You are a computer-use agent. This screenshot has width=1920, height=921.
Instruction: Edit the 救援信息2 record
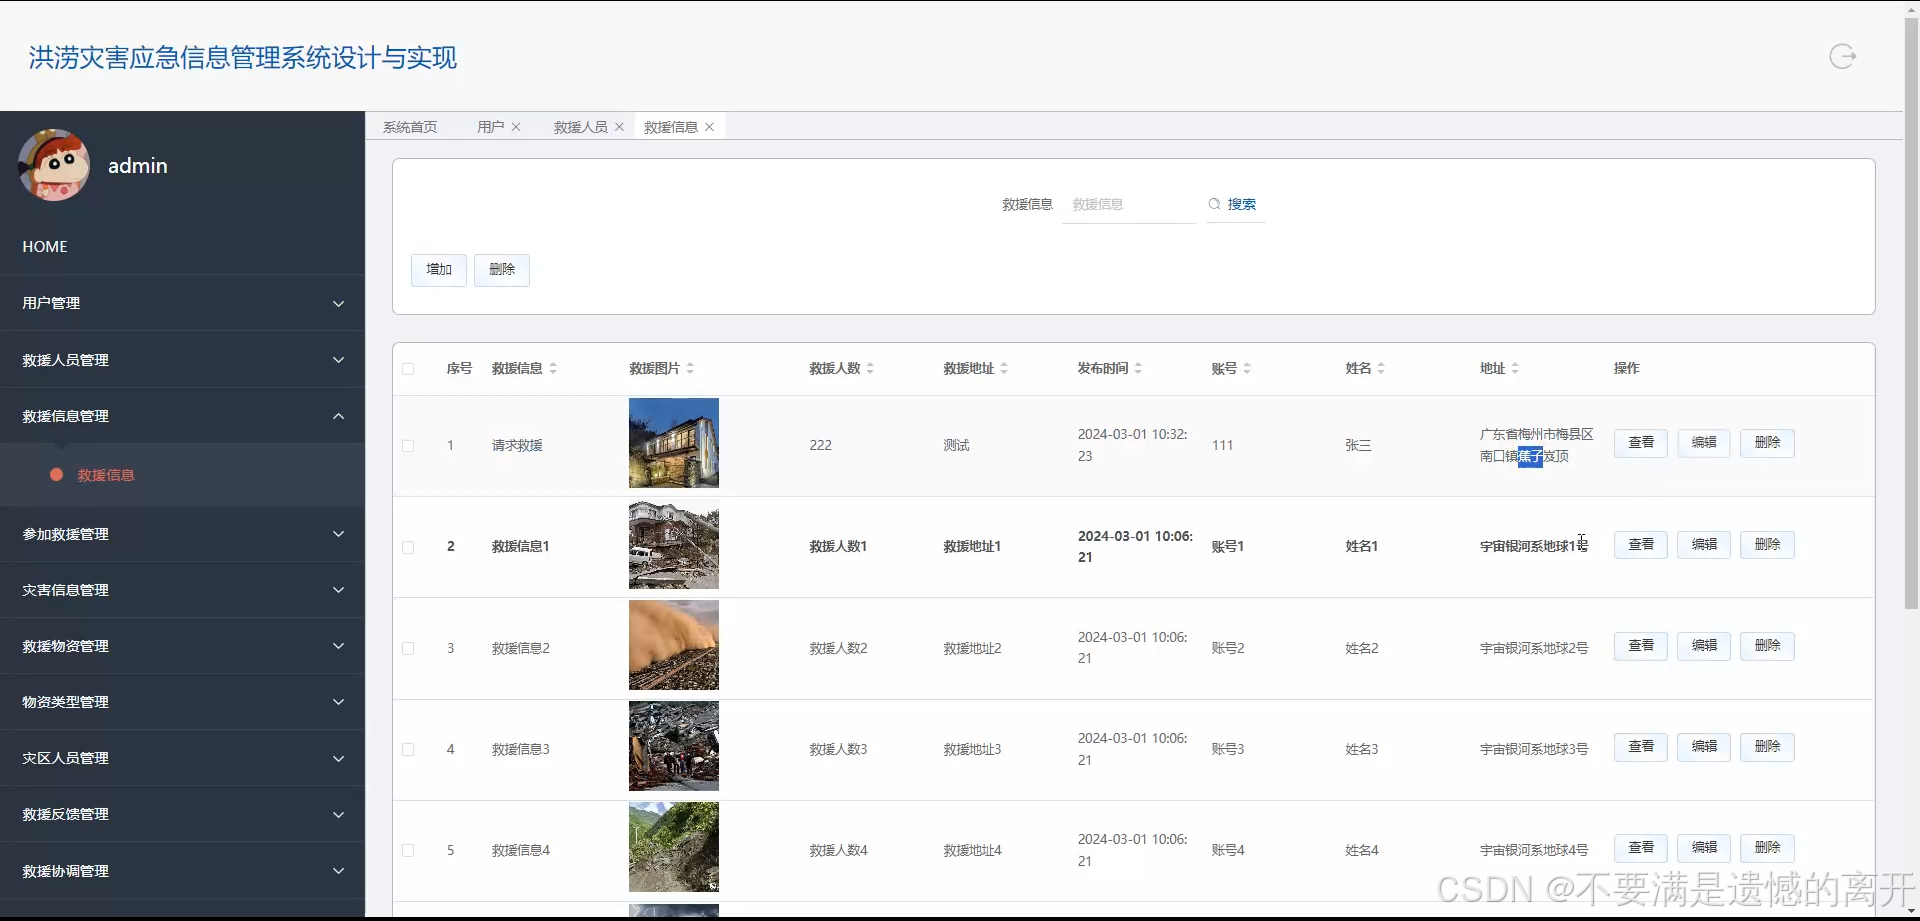coord(1704,646)
